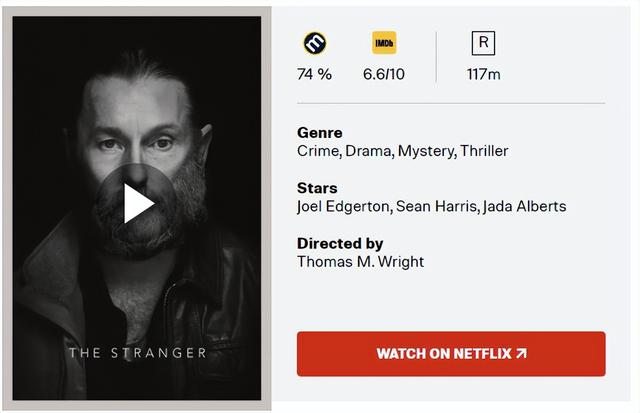The width and height of the screenshot is (640, 413).
Task: Click the Genre heading
Action: point(320,133)
